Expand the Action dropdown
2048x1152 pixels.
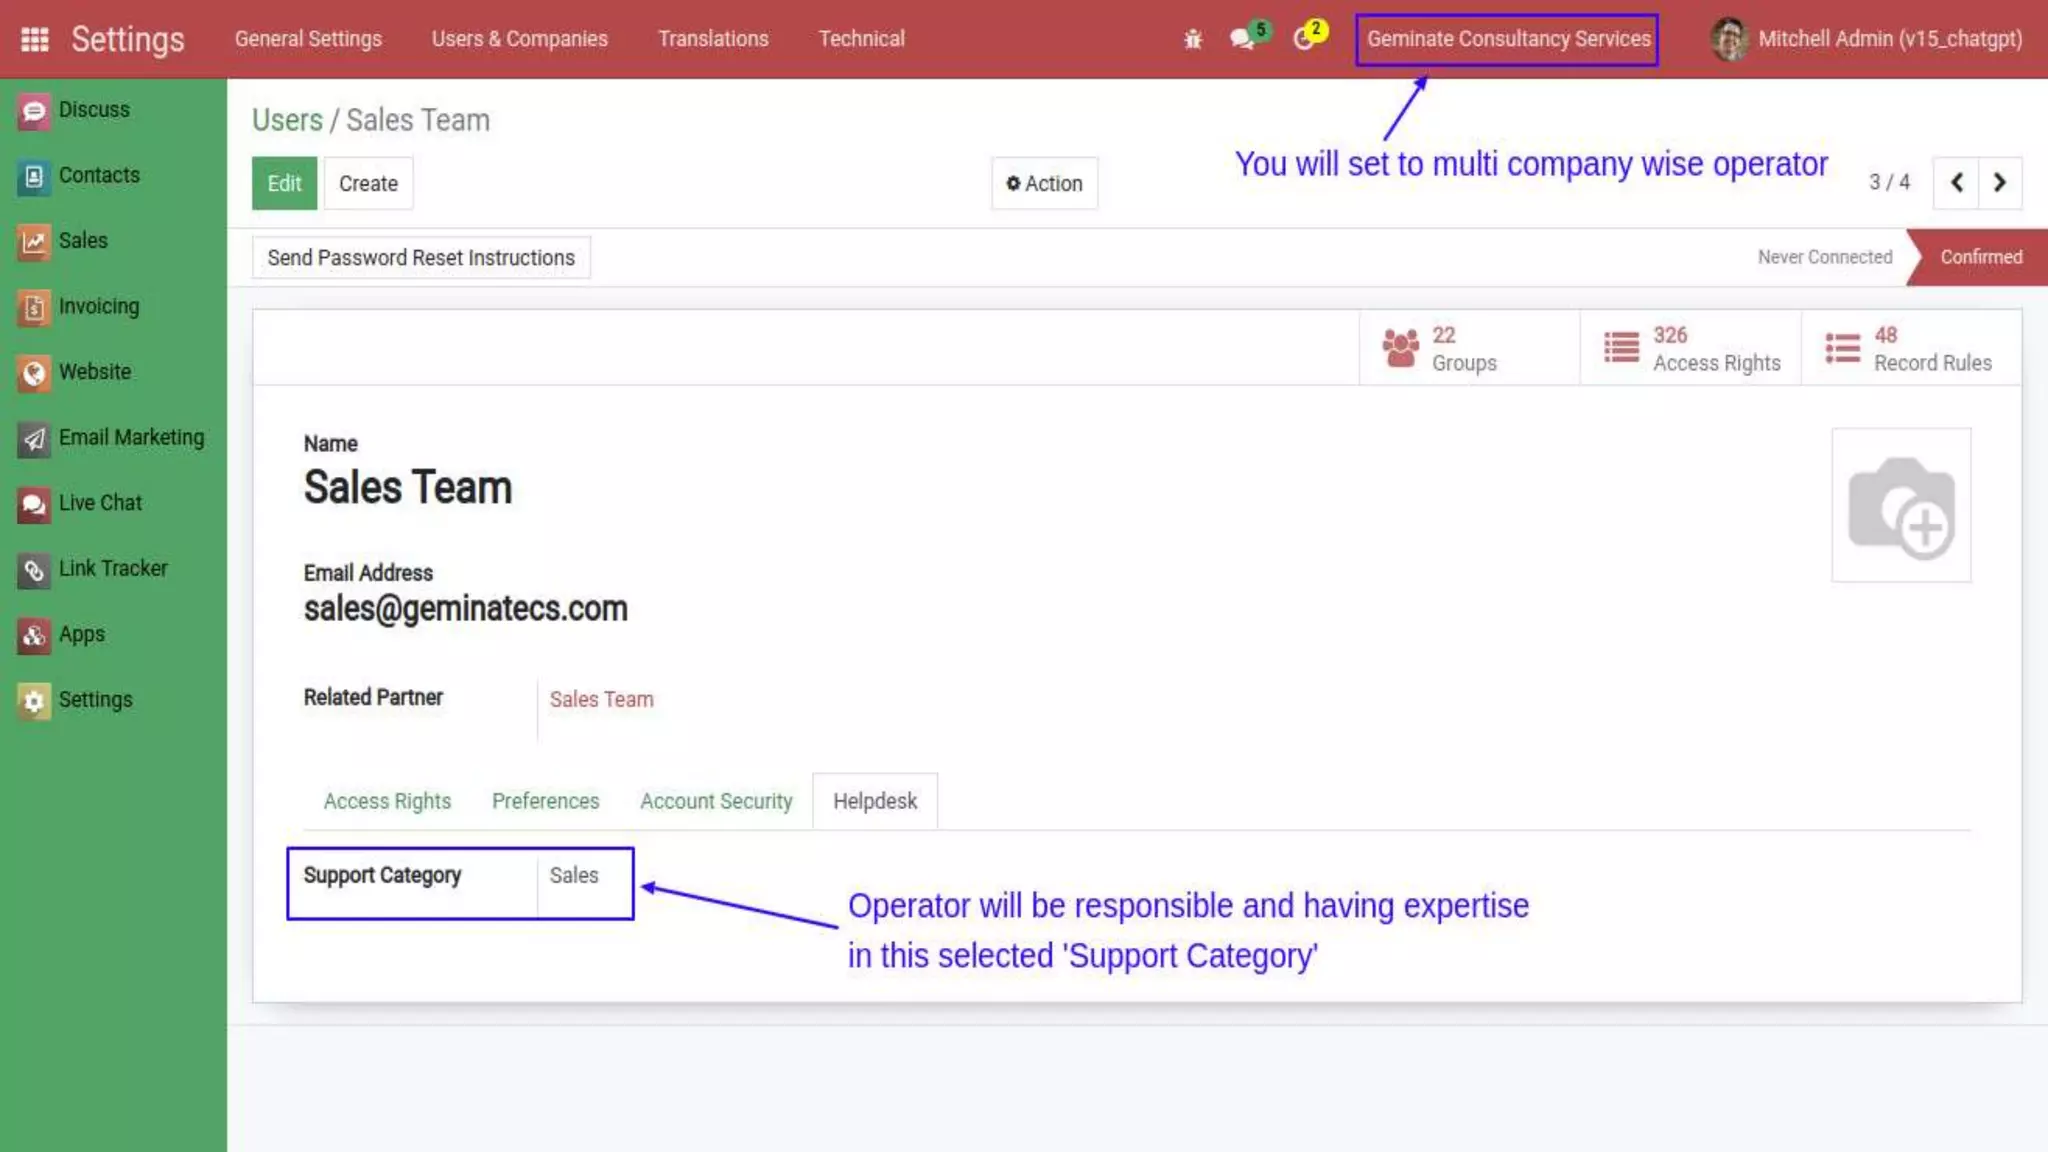pyautogui.click(x=1044, y=184)
